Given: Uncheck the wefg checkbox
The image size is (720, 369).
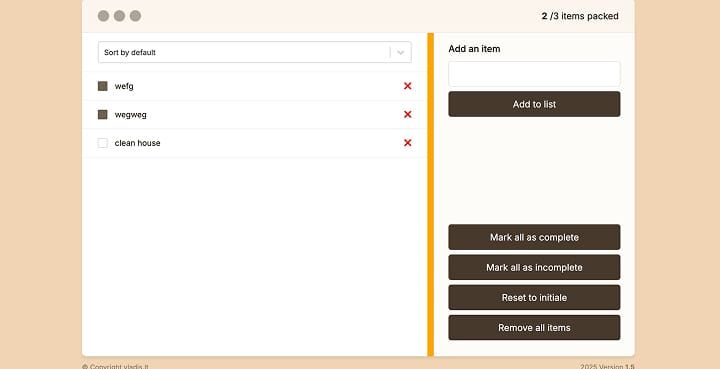Looking at the screenshot, I should tap(102, 86).
